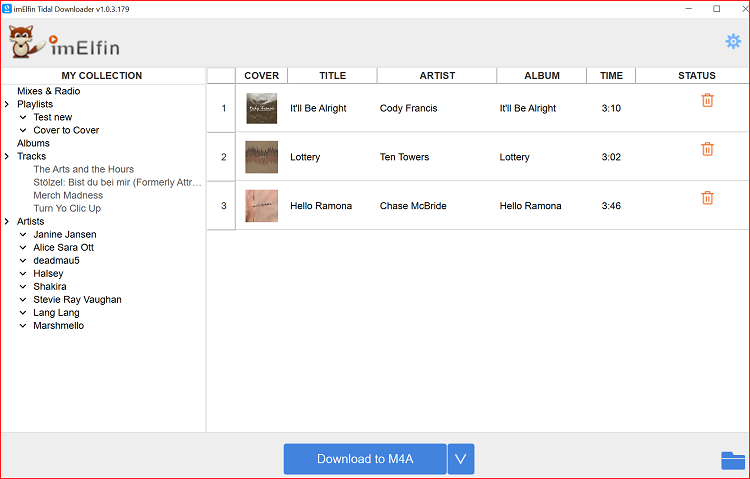Open the Cover to Cover playlist

(66, 130)
